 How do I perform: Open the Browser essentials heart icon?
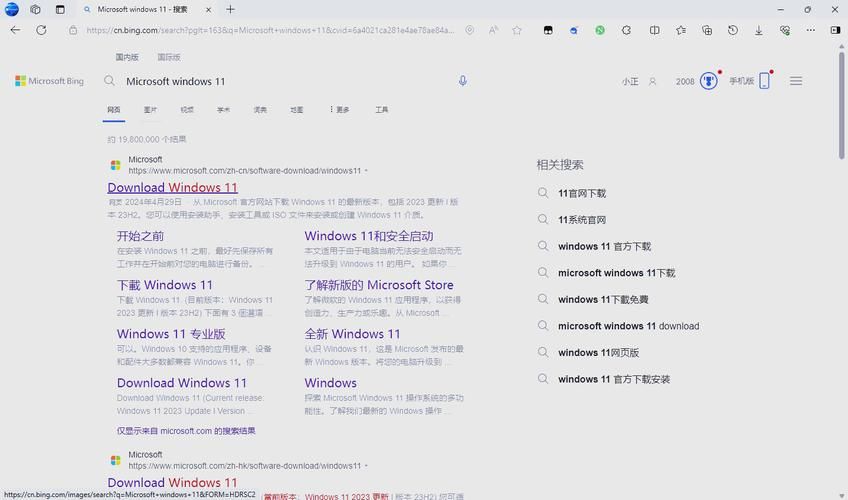[x=785, y=30]
